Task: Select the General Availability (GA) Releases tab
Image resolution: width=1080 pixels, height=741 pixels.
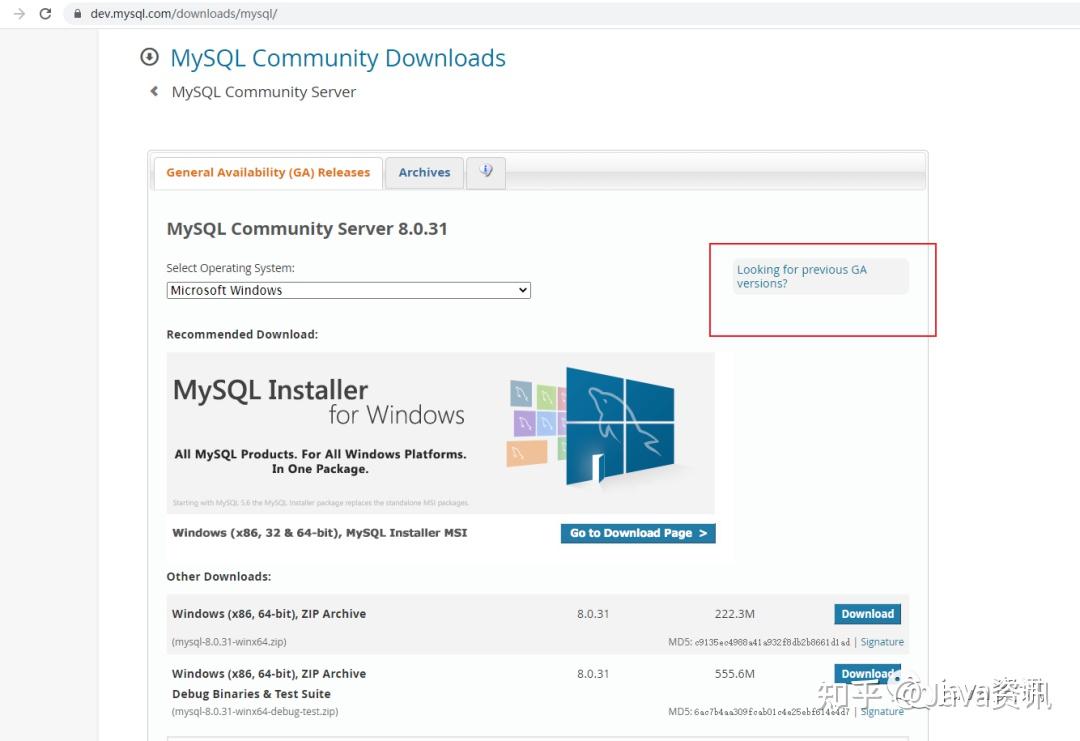Action: click(267, 172)
